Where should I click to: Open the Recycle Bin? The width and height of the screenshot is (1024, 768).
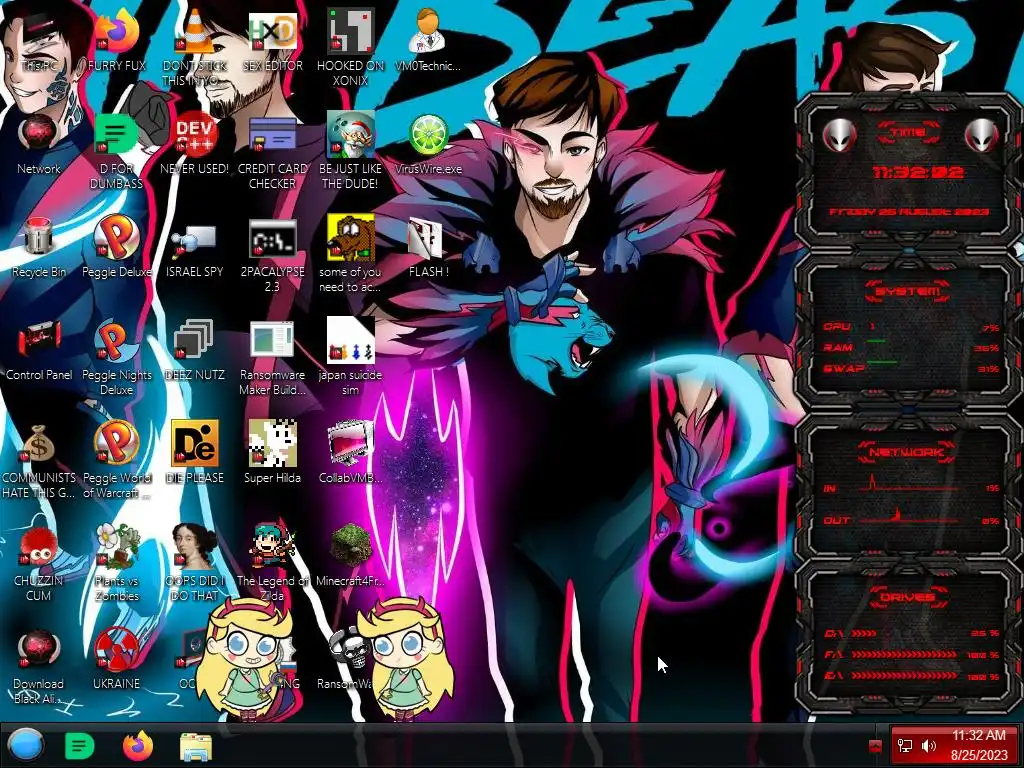click(x=39, y=247)
